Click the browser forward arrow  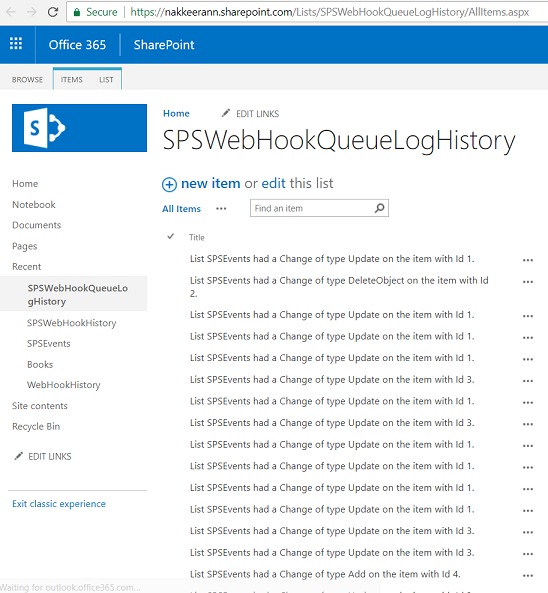(x=32, y=12)
